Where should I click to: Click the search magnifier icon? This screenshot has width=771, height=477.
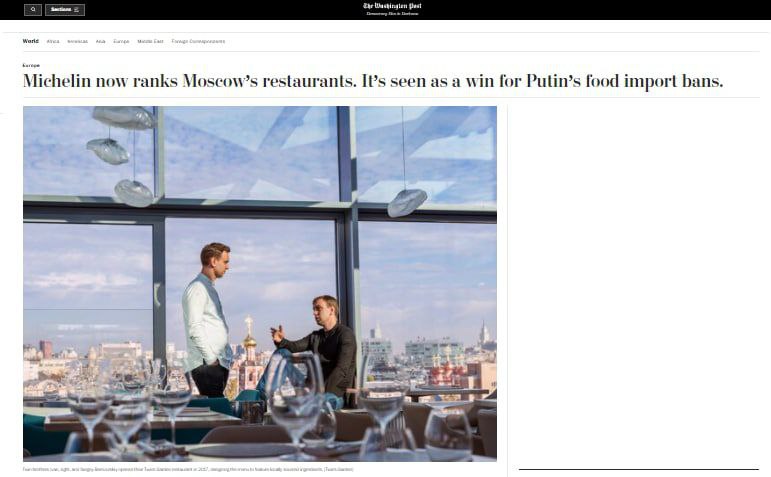33,9
